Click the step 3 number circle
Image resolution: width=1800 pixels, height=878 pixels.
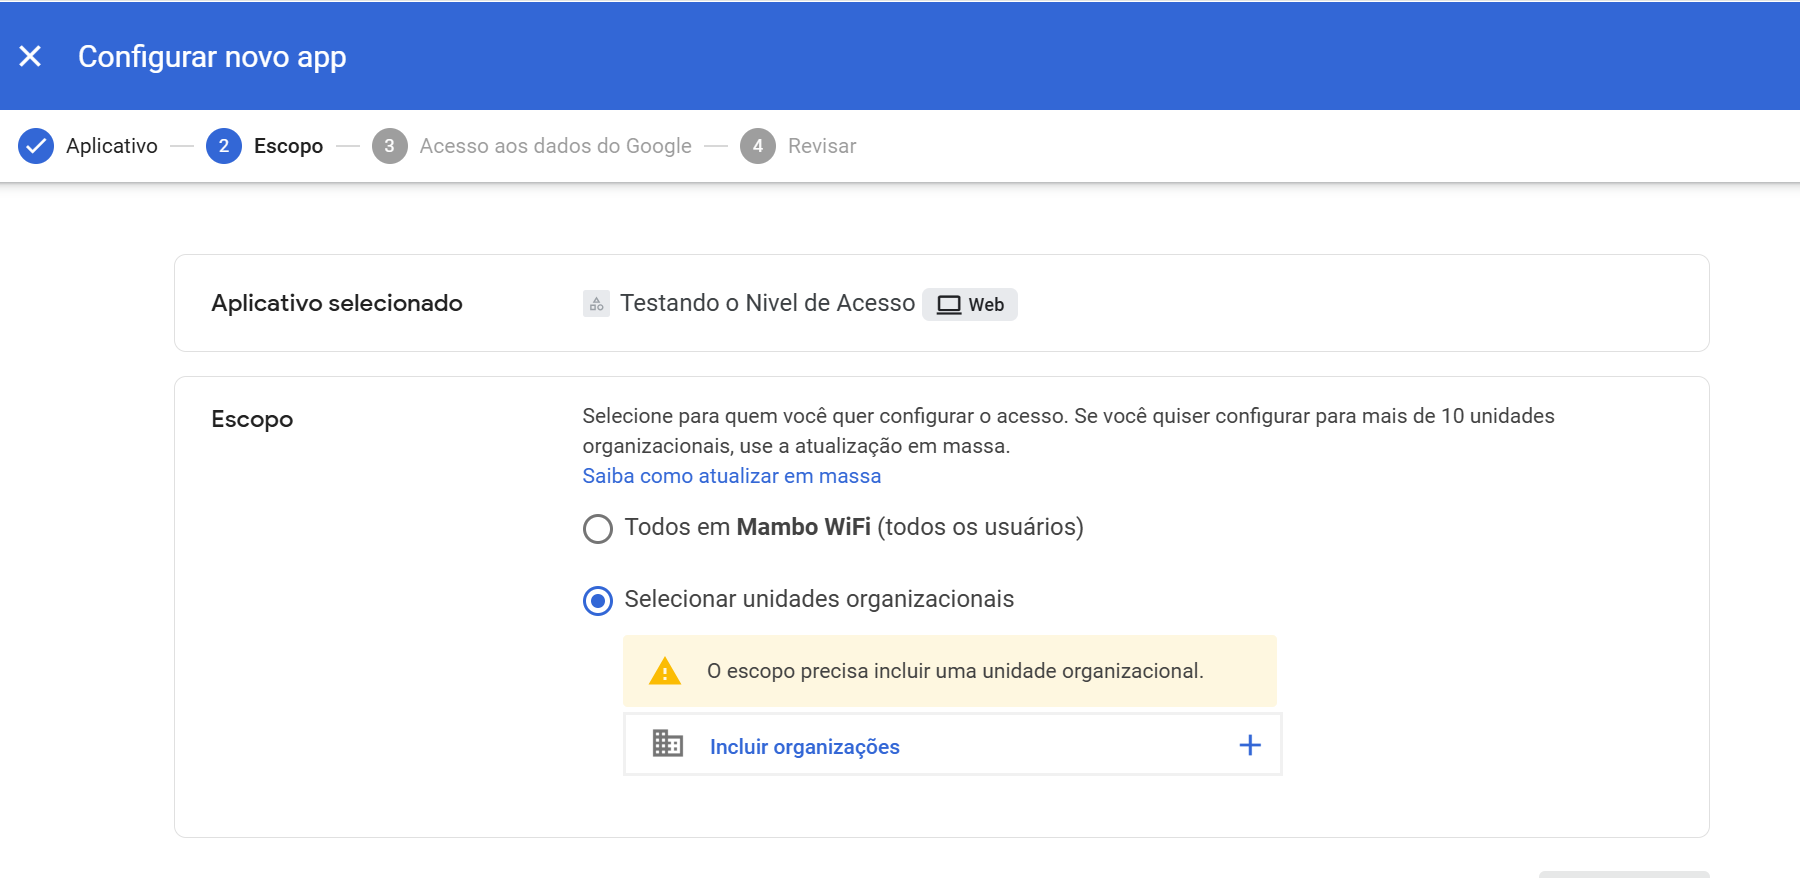click(389, 146)
